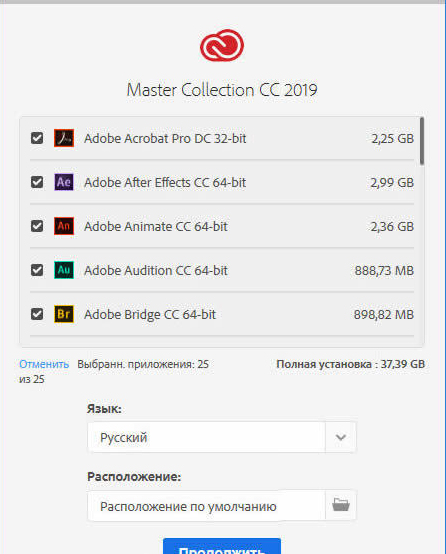The height and width of the screenshot is (554, 446).
Task: Select the Adobe Bridge CC 64-bit row
Action: [222, 314]
